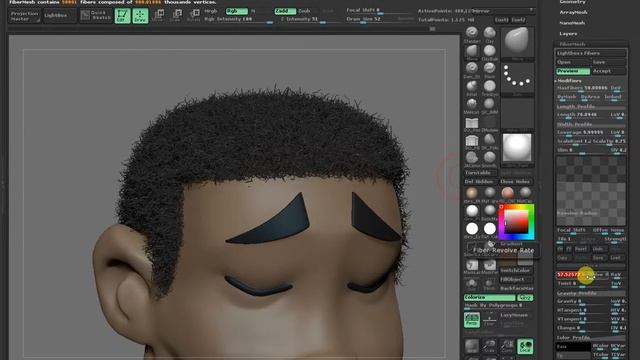Select the Zsub button

pos(304,11)
